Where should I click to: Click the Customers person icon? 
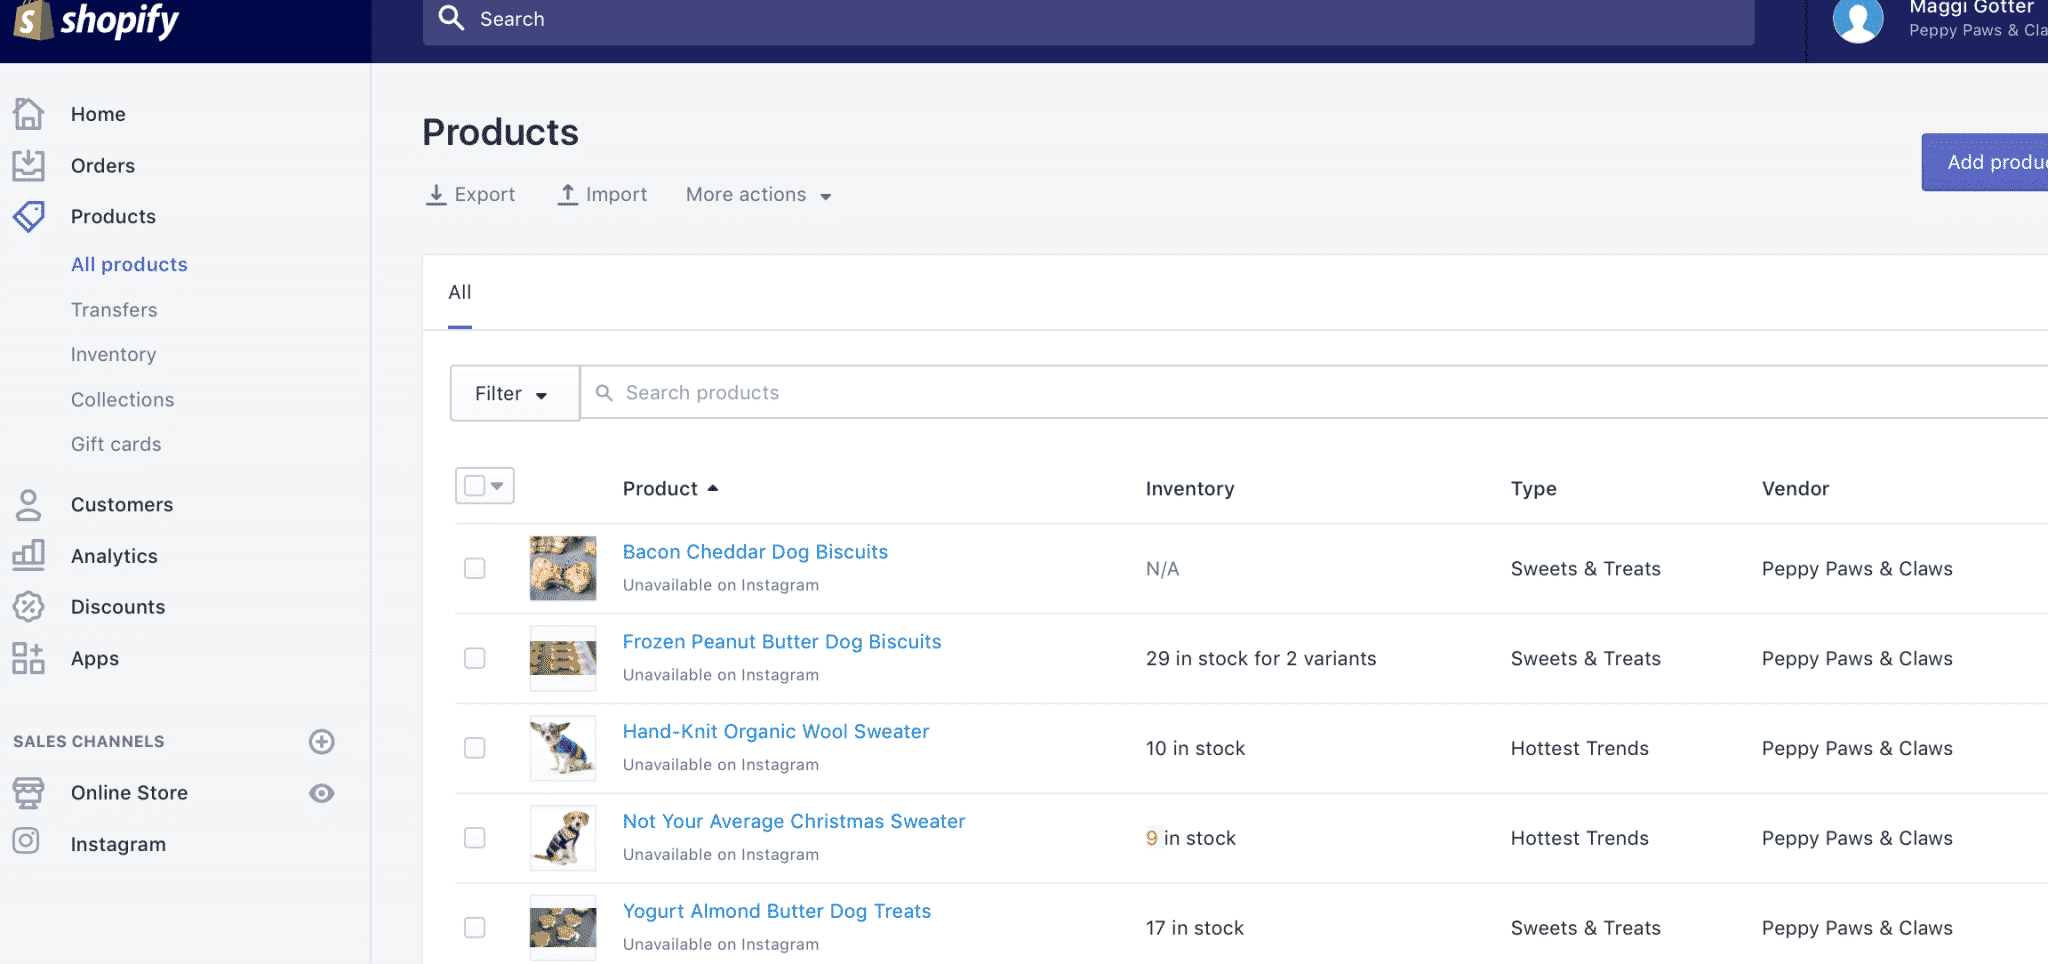coord(28,505)
